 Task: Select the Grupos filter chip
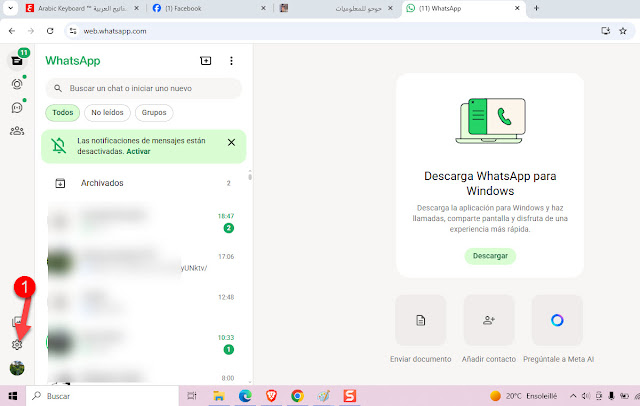pos(154,113)
